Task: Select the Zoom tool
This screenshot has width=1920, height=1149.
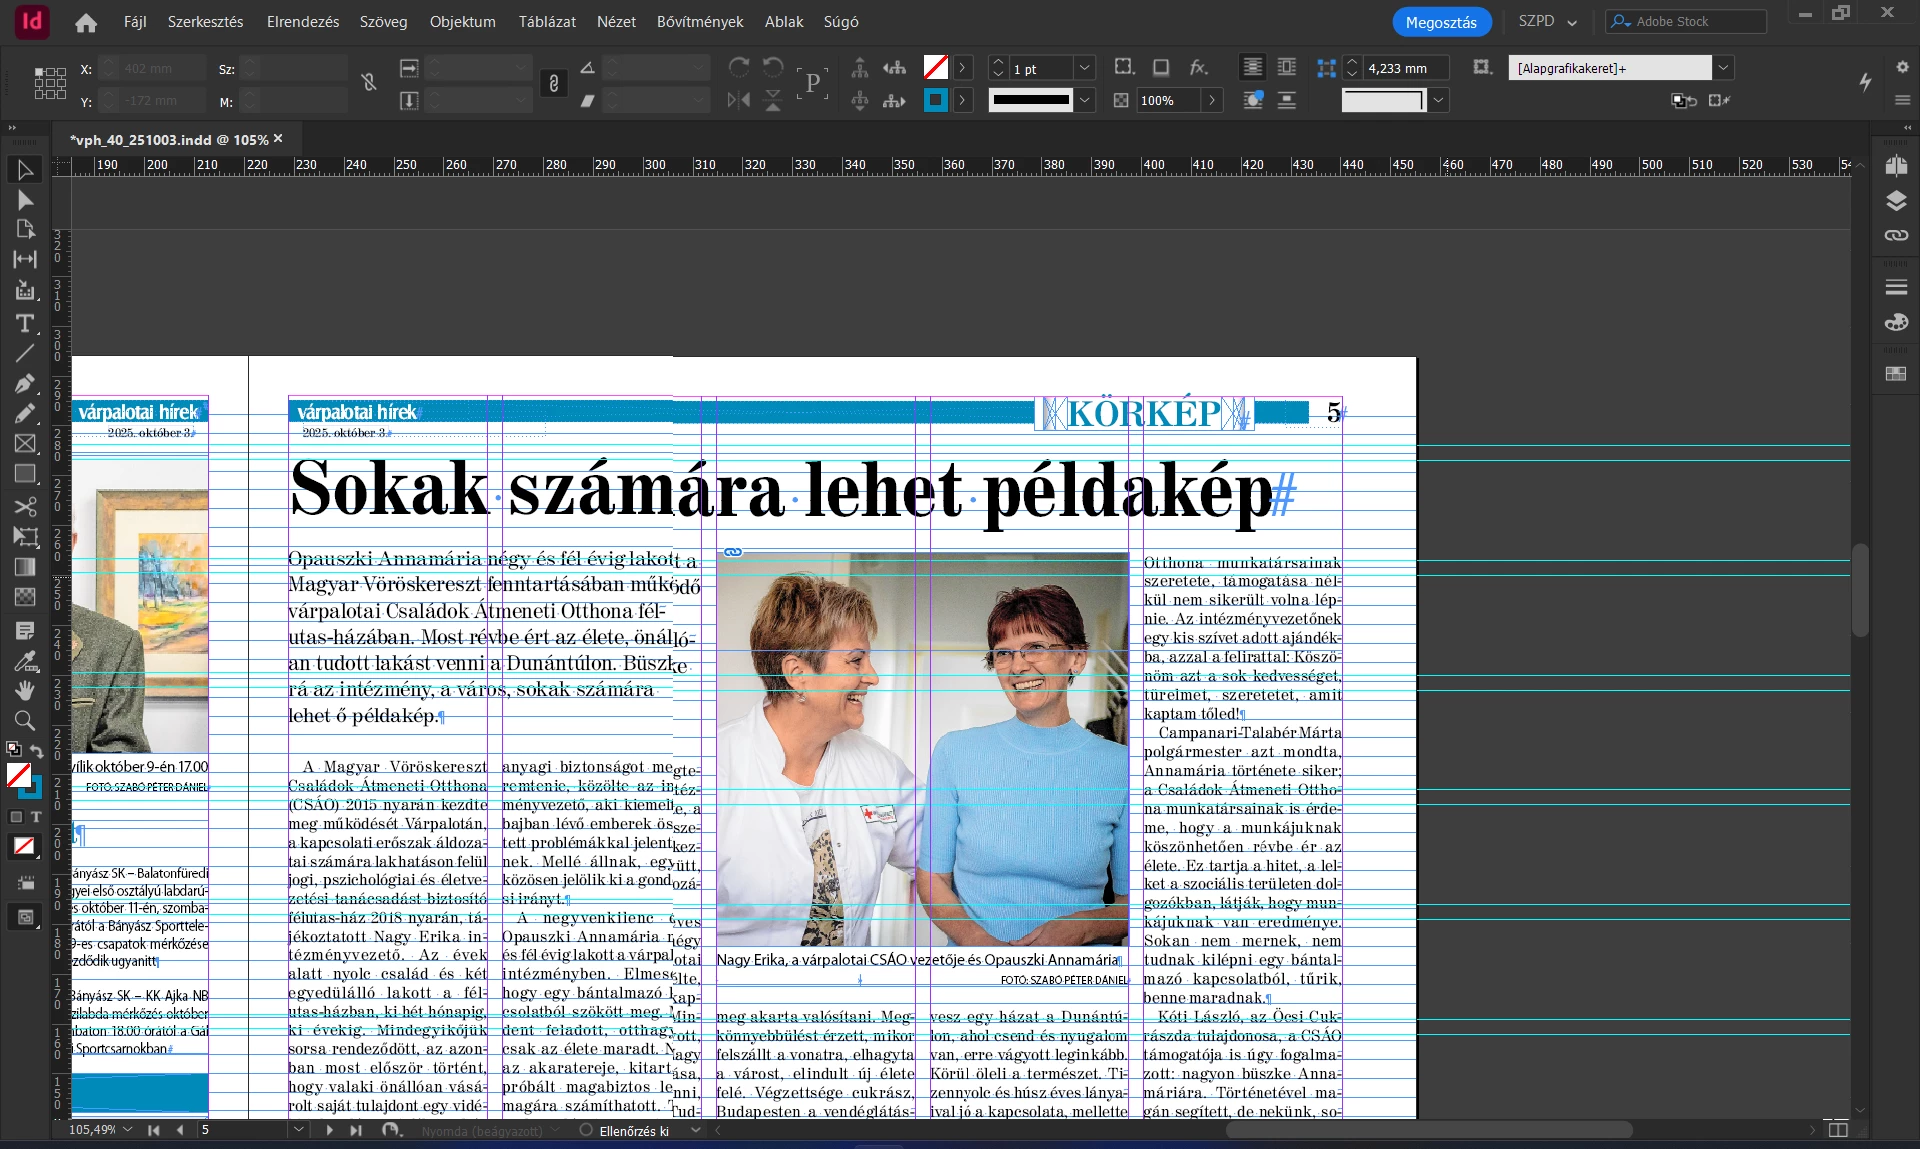Action: point(25,720)
